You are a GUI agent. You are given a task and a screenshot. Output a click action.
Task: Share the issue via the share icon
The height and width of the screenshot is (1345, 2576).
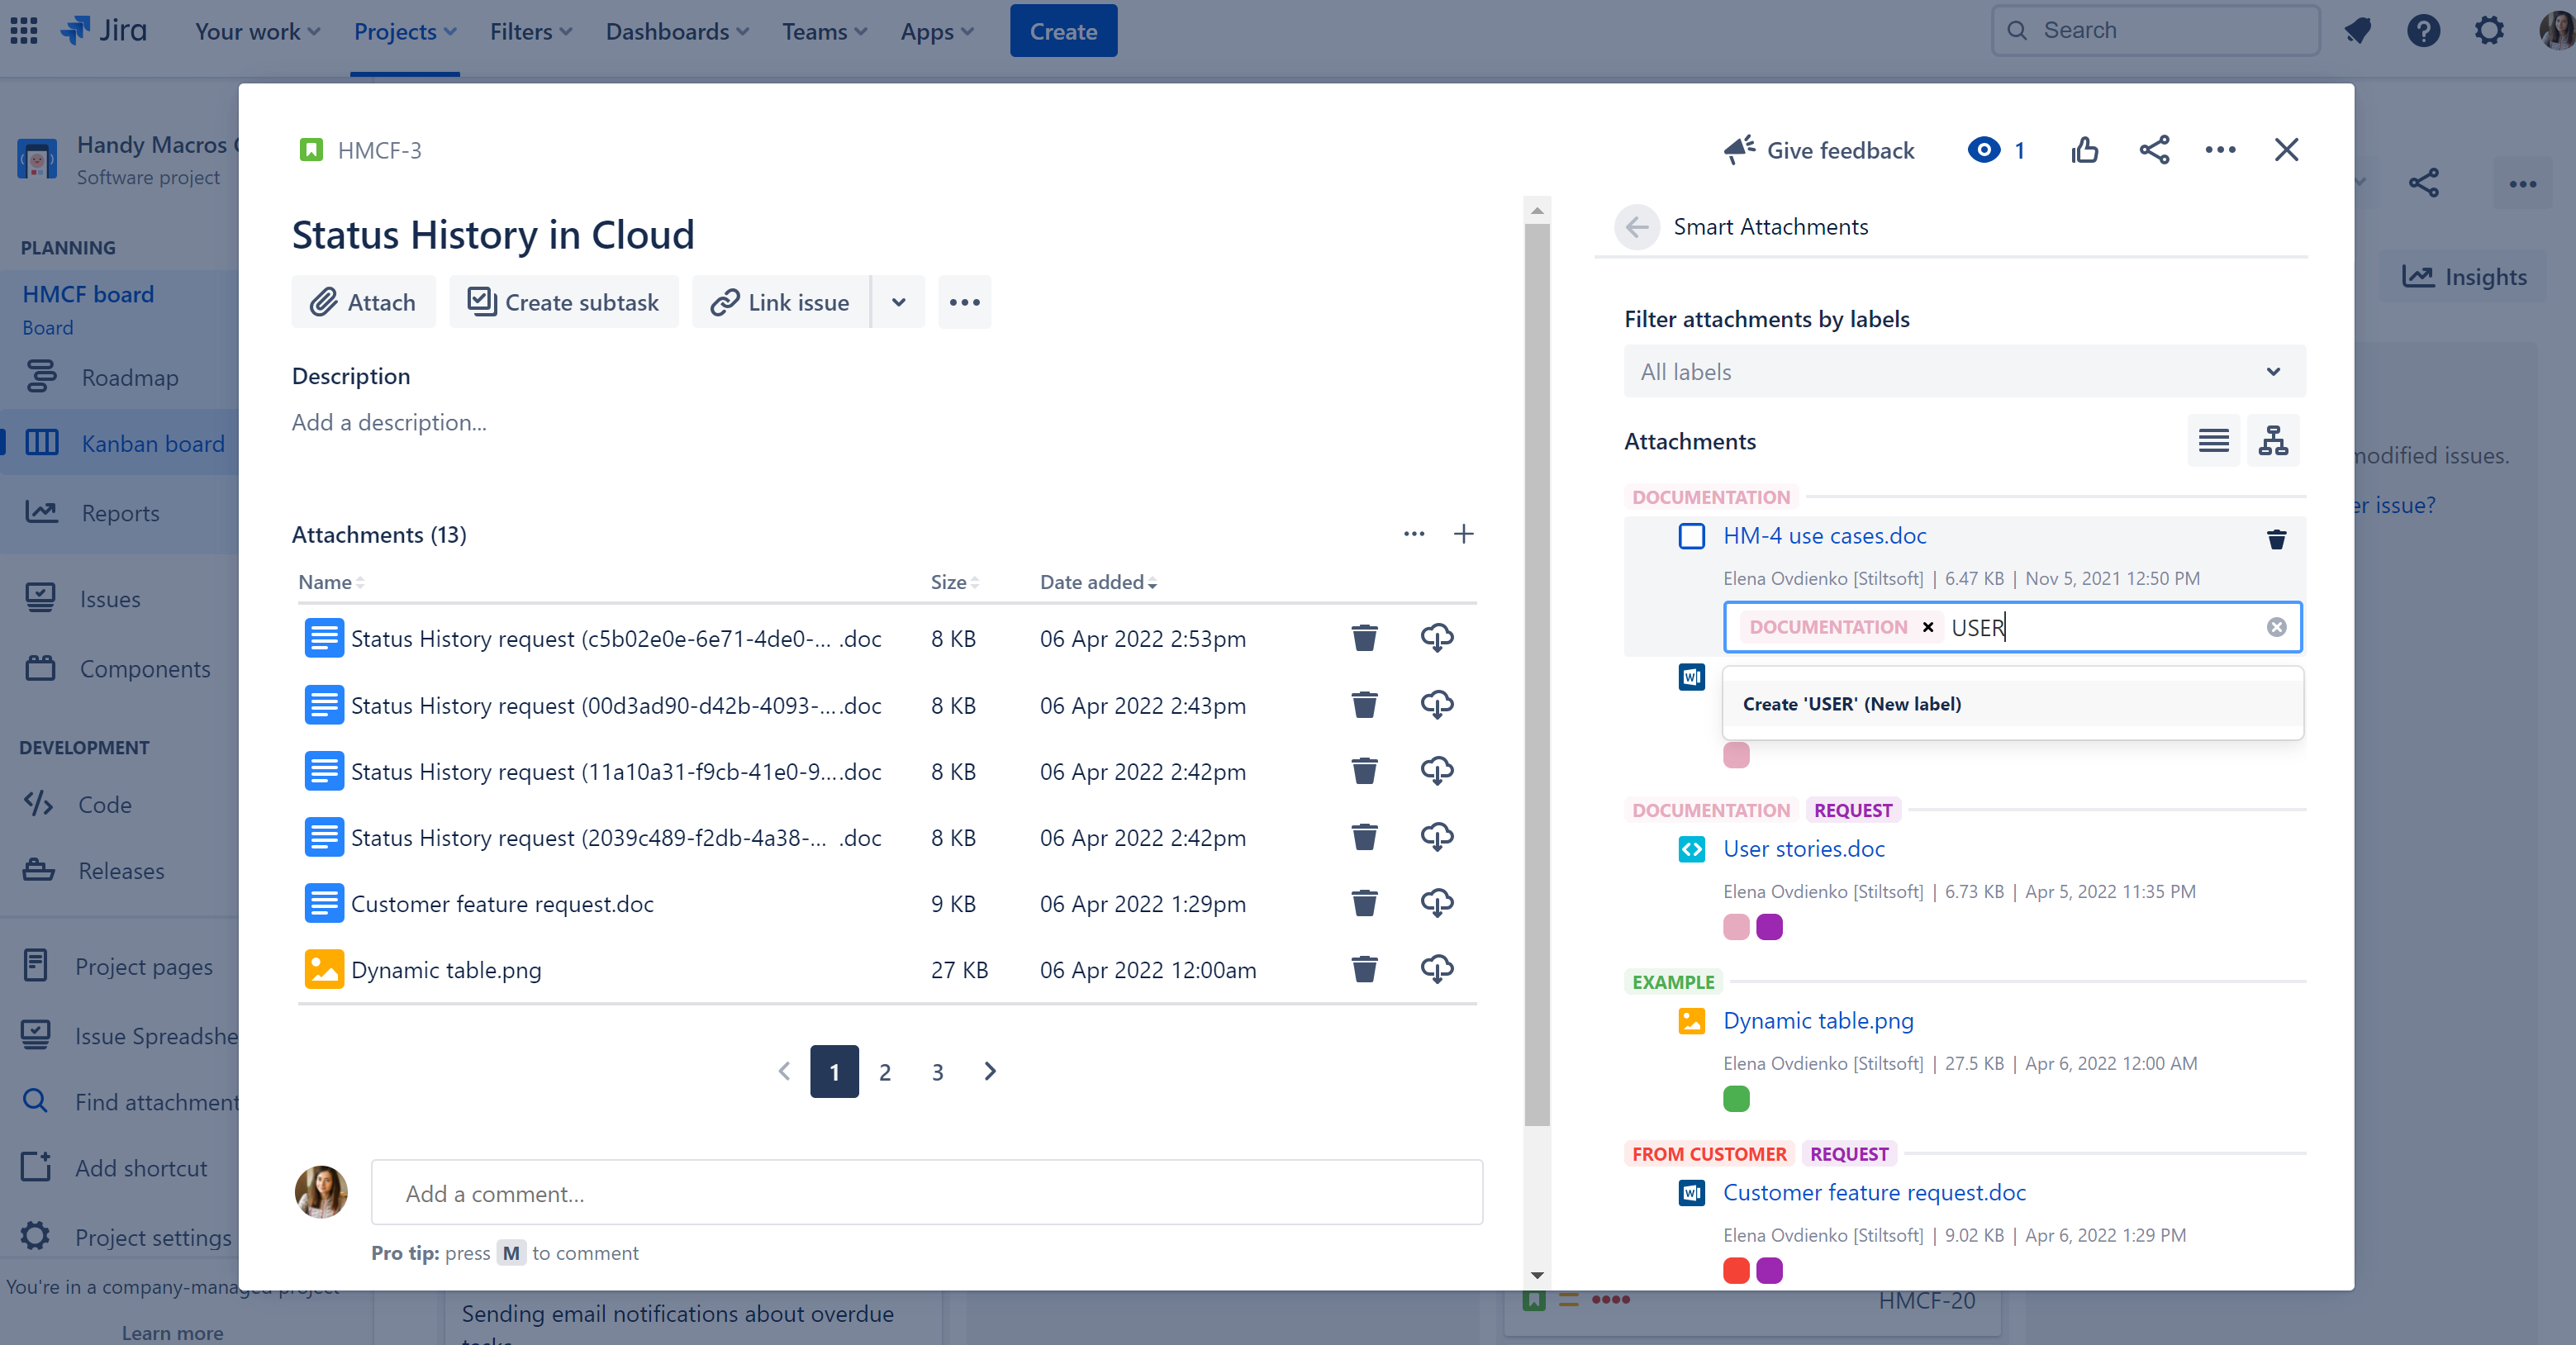[x=2154, y=150]
